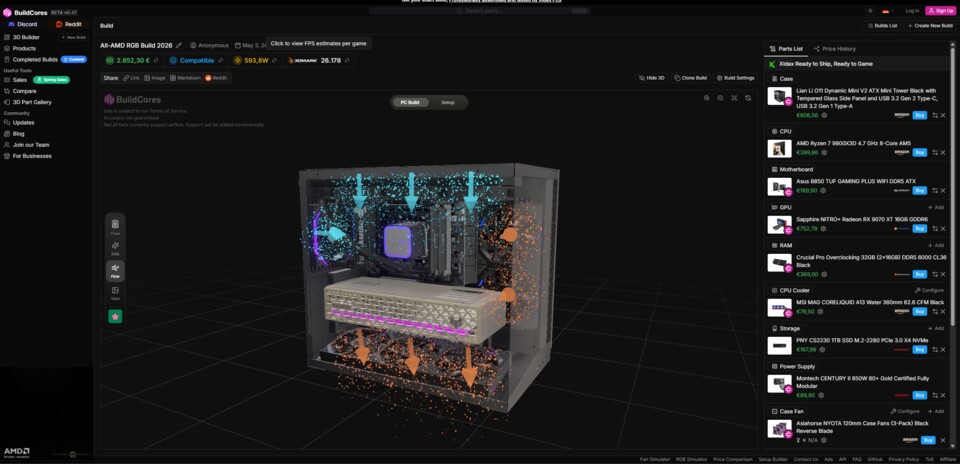The height and width of the screenshot is (464, 960).
Task: Click the Clone Build button
Action: [x=691, y=78]
